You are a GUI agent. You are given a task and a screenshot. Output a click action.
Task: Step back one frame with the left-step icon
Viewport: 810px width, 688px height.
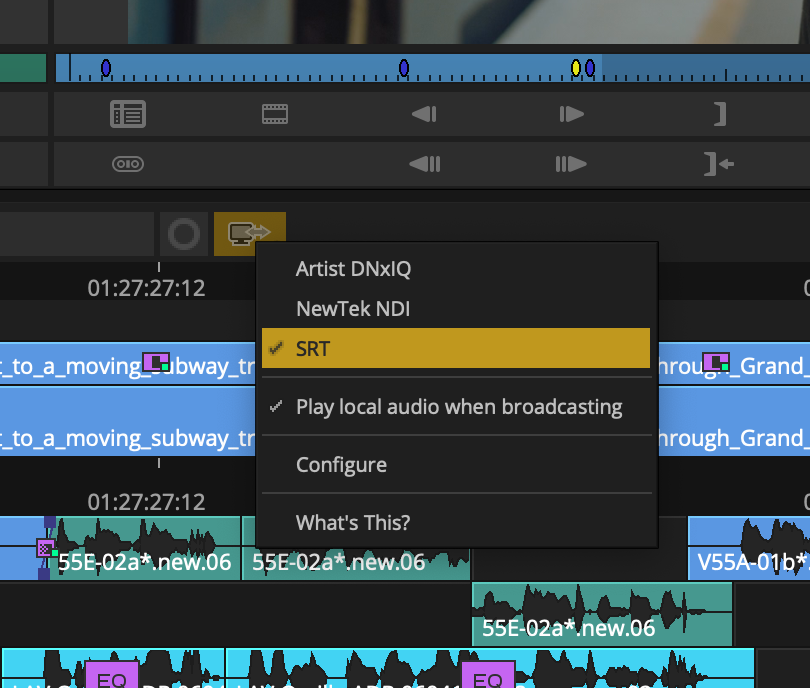tap(423, 113)
